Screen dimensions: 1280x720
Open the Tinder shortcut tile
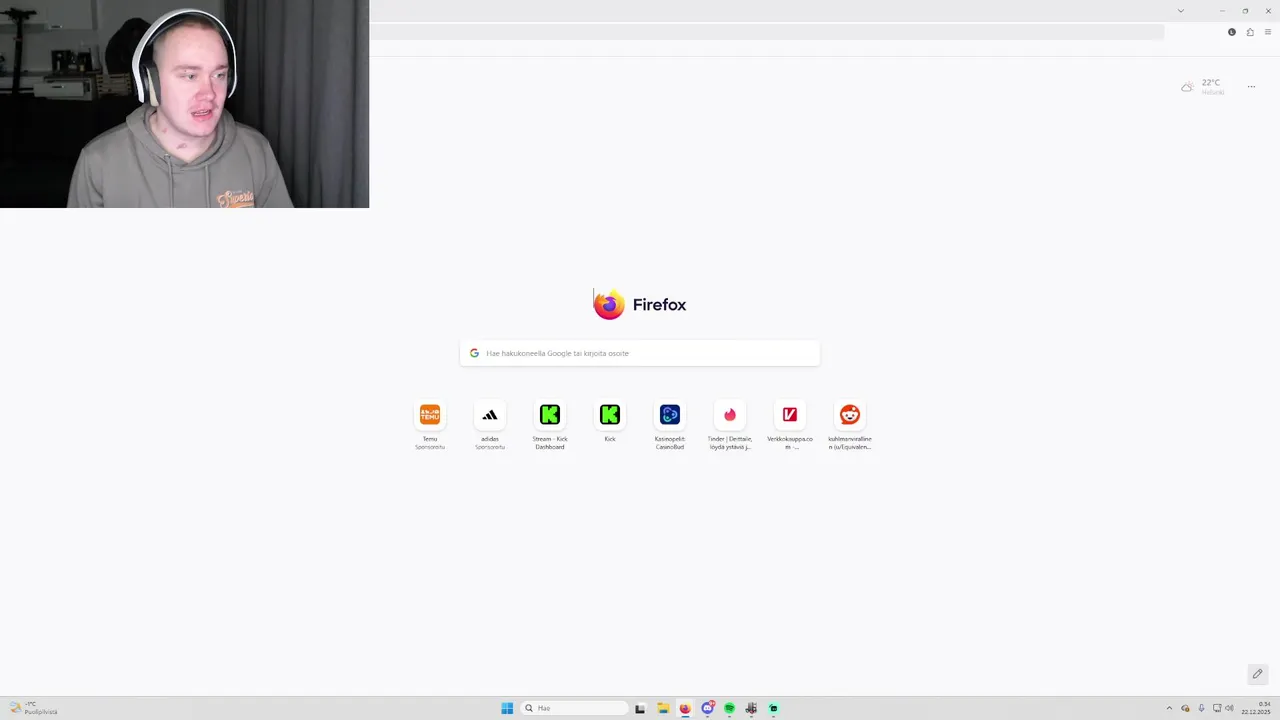tap(730, 425)
